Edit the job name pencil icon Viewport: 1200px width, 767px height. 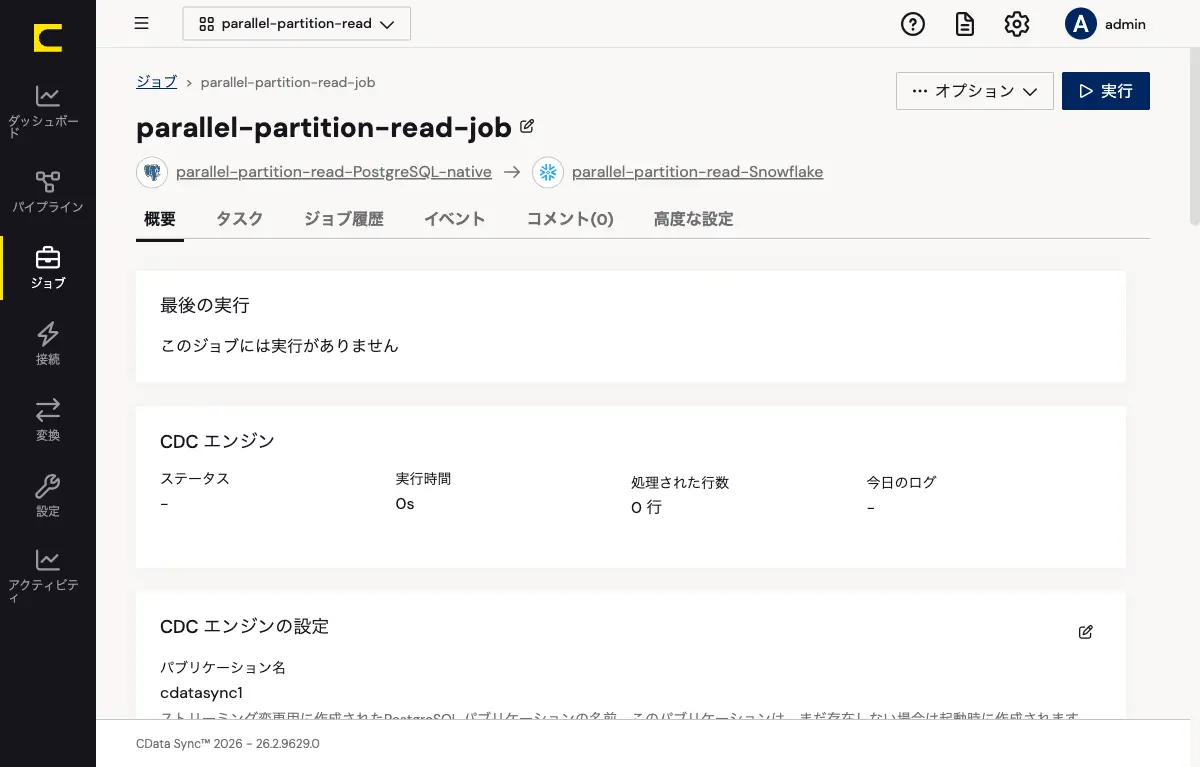tap(527, 127)
